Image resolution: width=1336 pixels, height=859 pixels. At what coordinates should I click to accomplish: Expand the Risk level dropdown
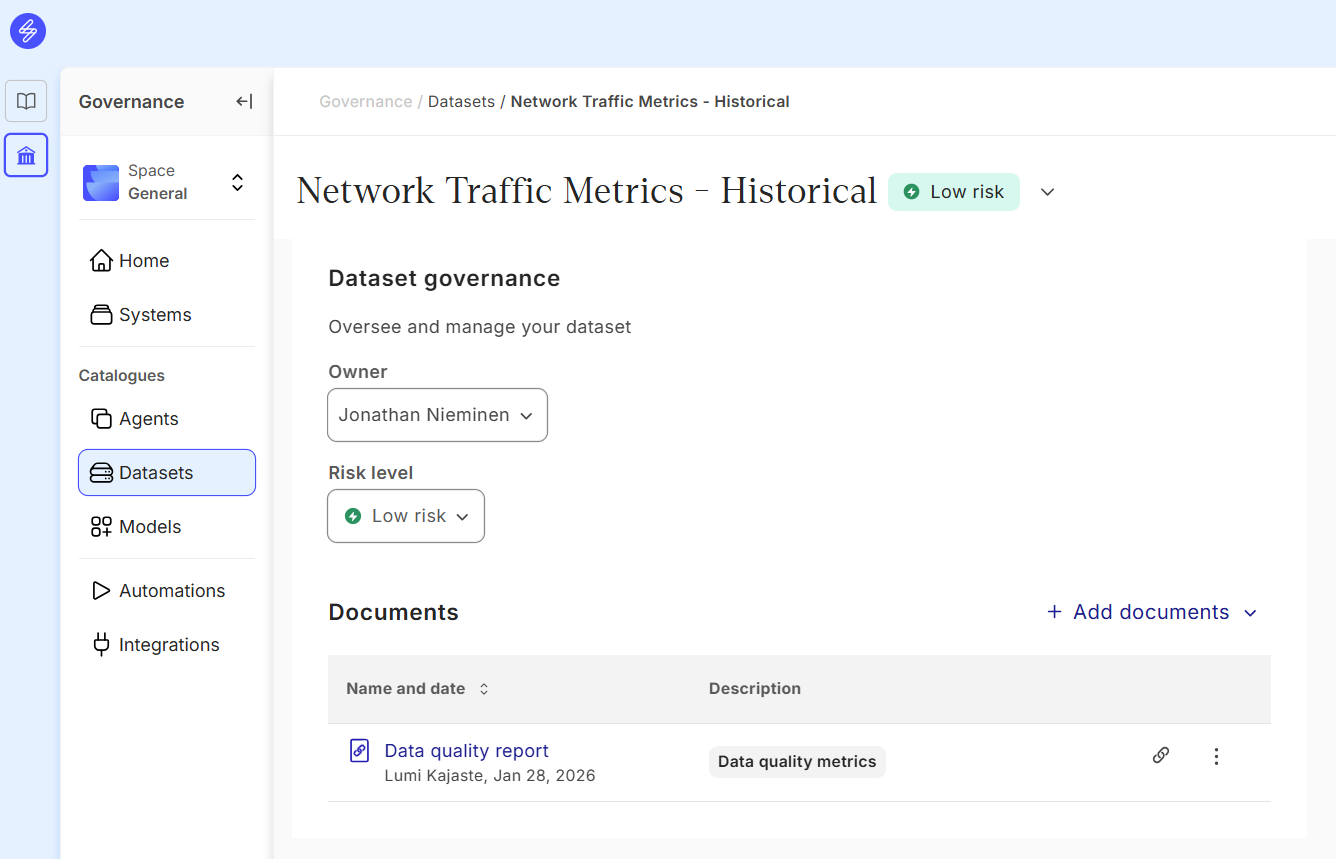406,516
